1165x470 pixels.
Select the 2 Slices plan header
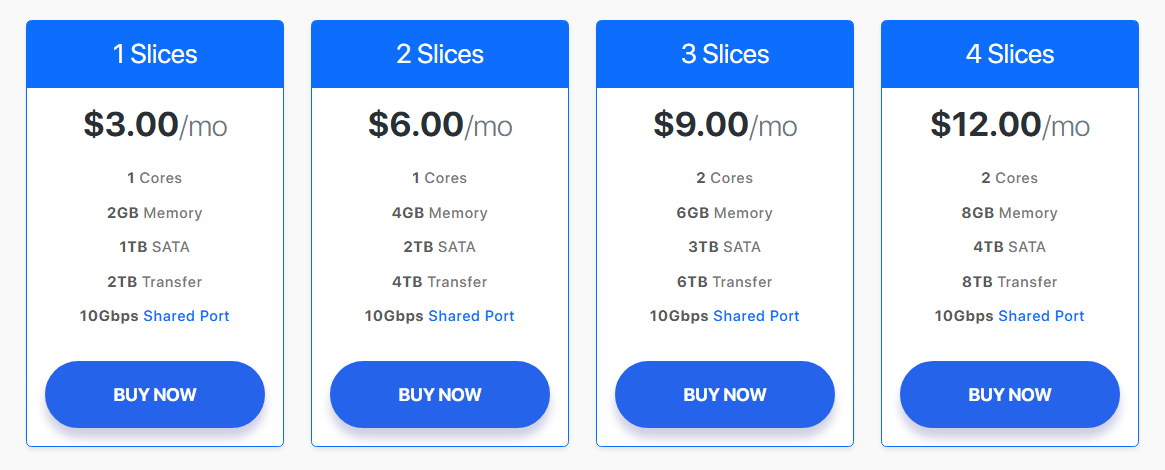(x=440, y=54)
